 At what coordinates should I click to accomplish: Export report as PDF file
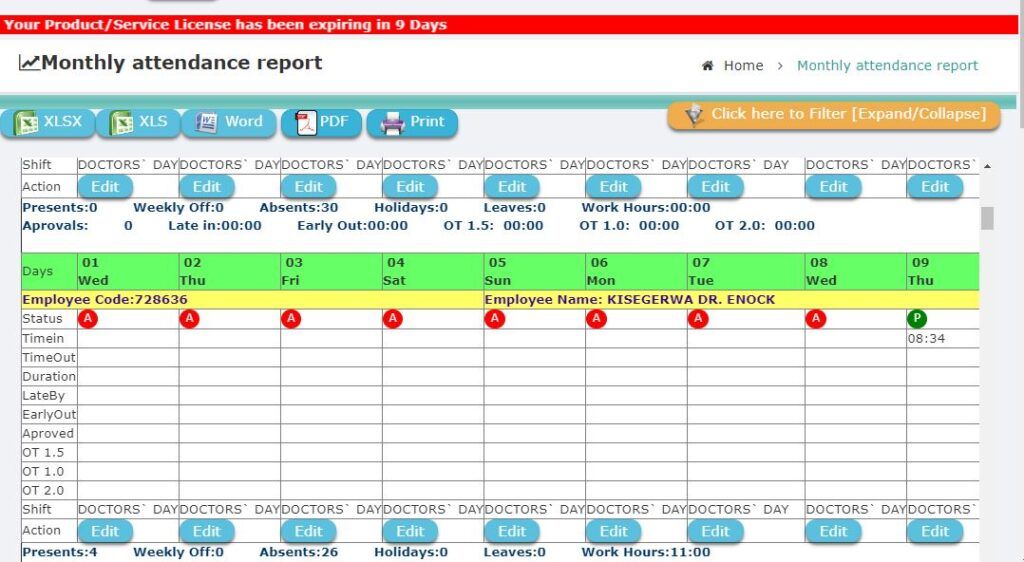(321, 123)
